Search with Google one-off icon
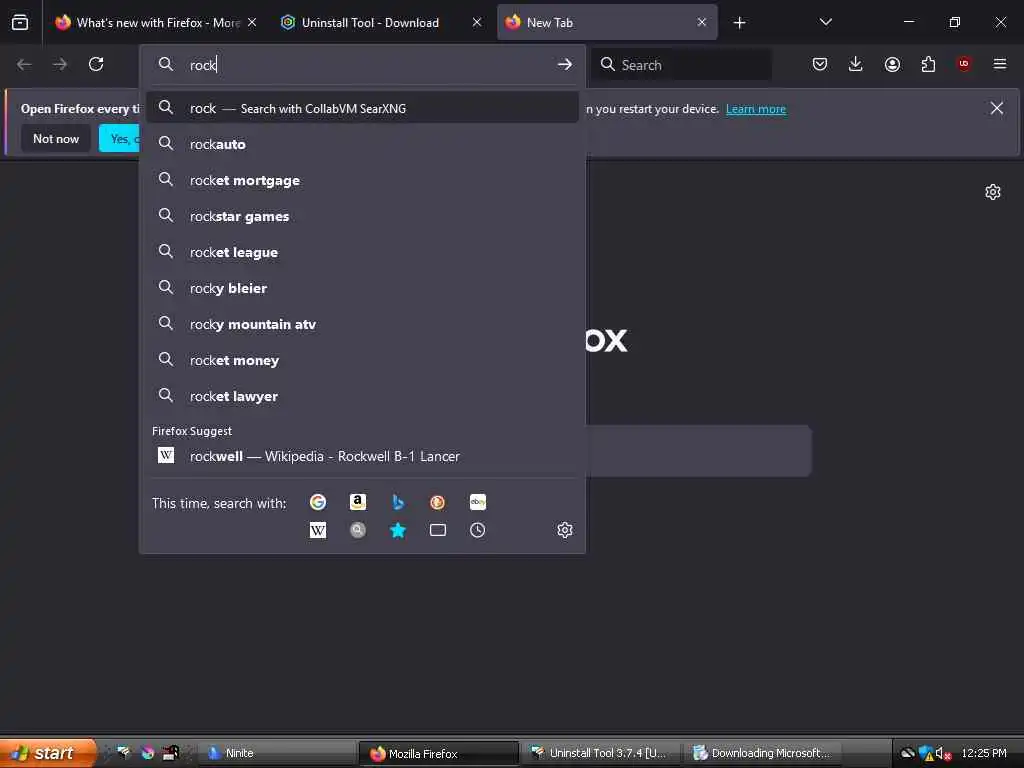1024x768 pixels. tap(318, 502)
